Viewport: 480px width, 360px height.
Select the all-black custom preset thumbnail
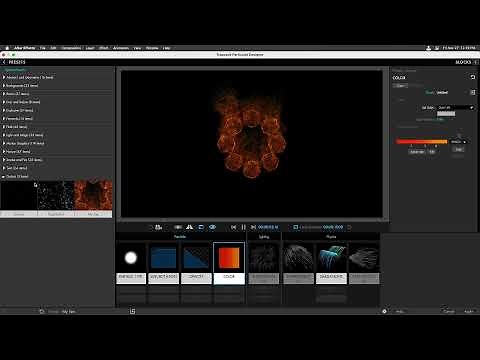pos(19,195)
